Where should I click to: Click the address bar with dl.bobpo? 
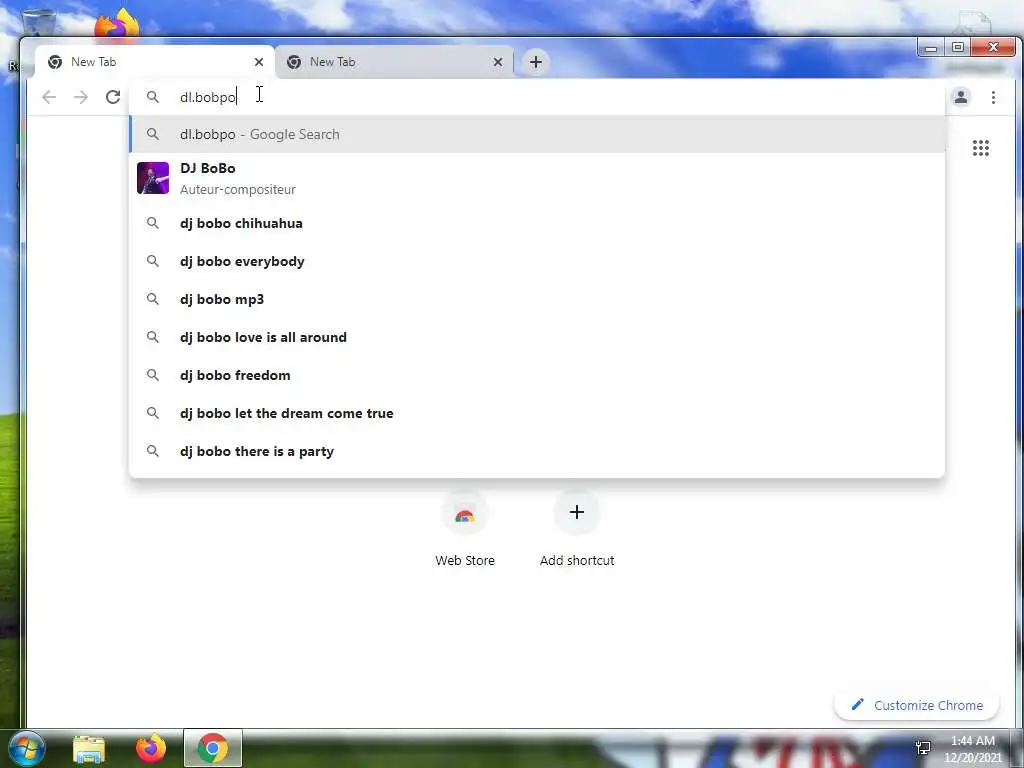pyautogui.click(x=537, y=97)
